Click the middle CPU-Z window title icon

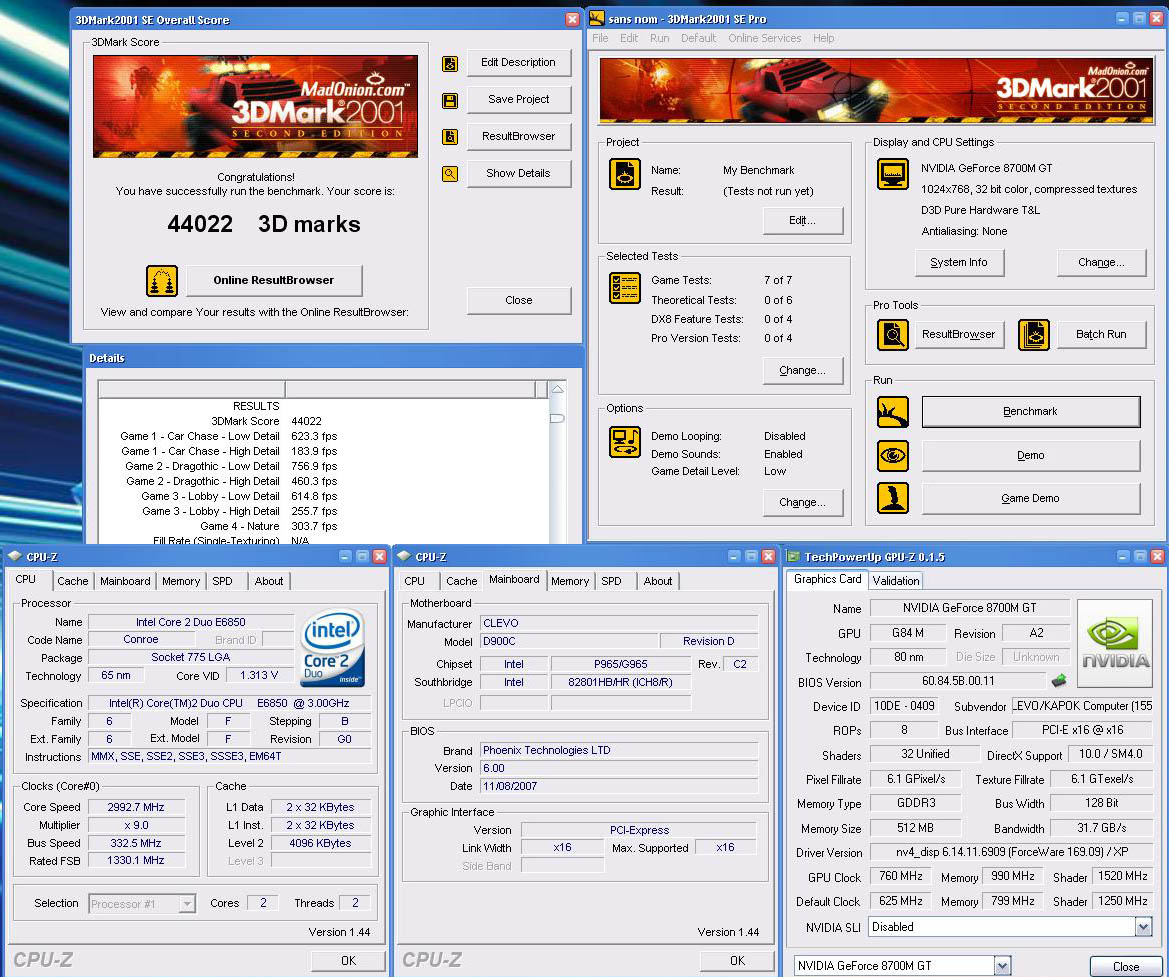404,556
